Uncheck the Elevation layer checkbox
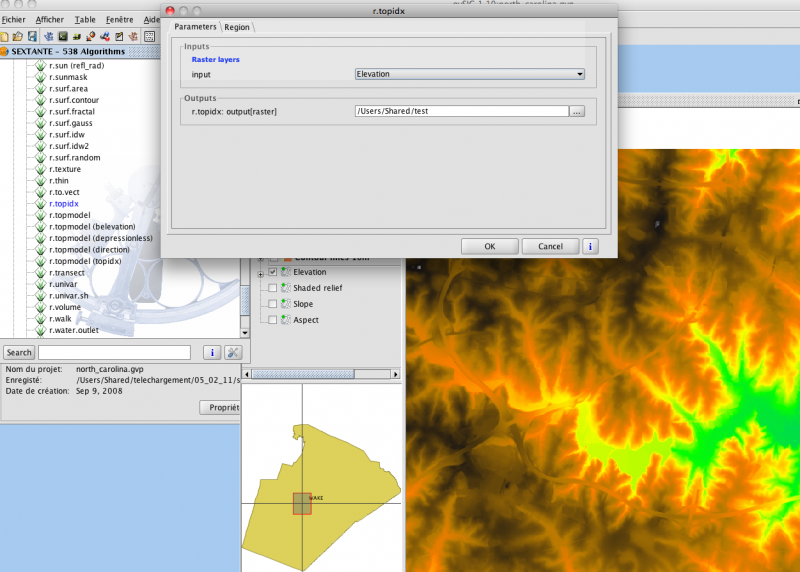Image resolution: width=800 pixels, height=572 pixels. [x=273, y=272]
